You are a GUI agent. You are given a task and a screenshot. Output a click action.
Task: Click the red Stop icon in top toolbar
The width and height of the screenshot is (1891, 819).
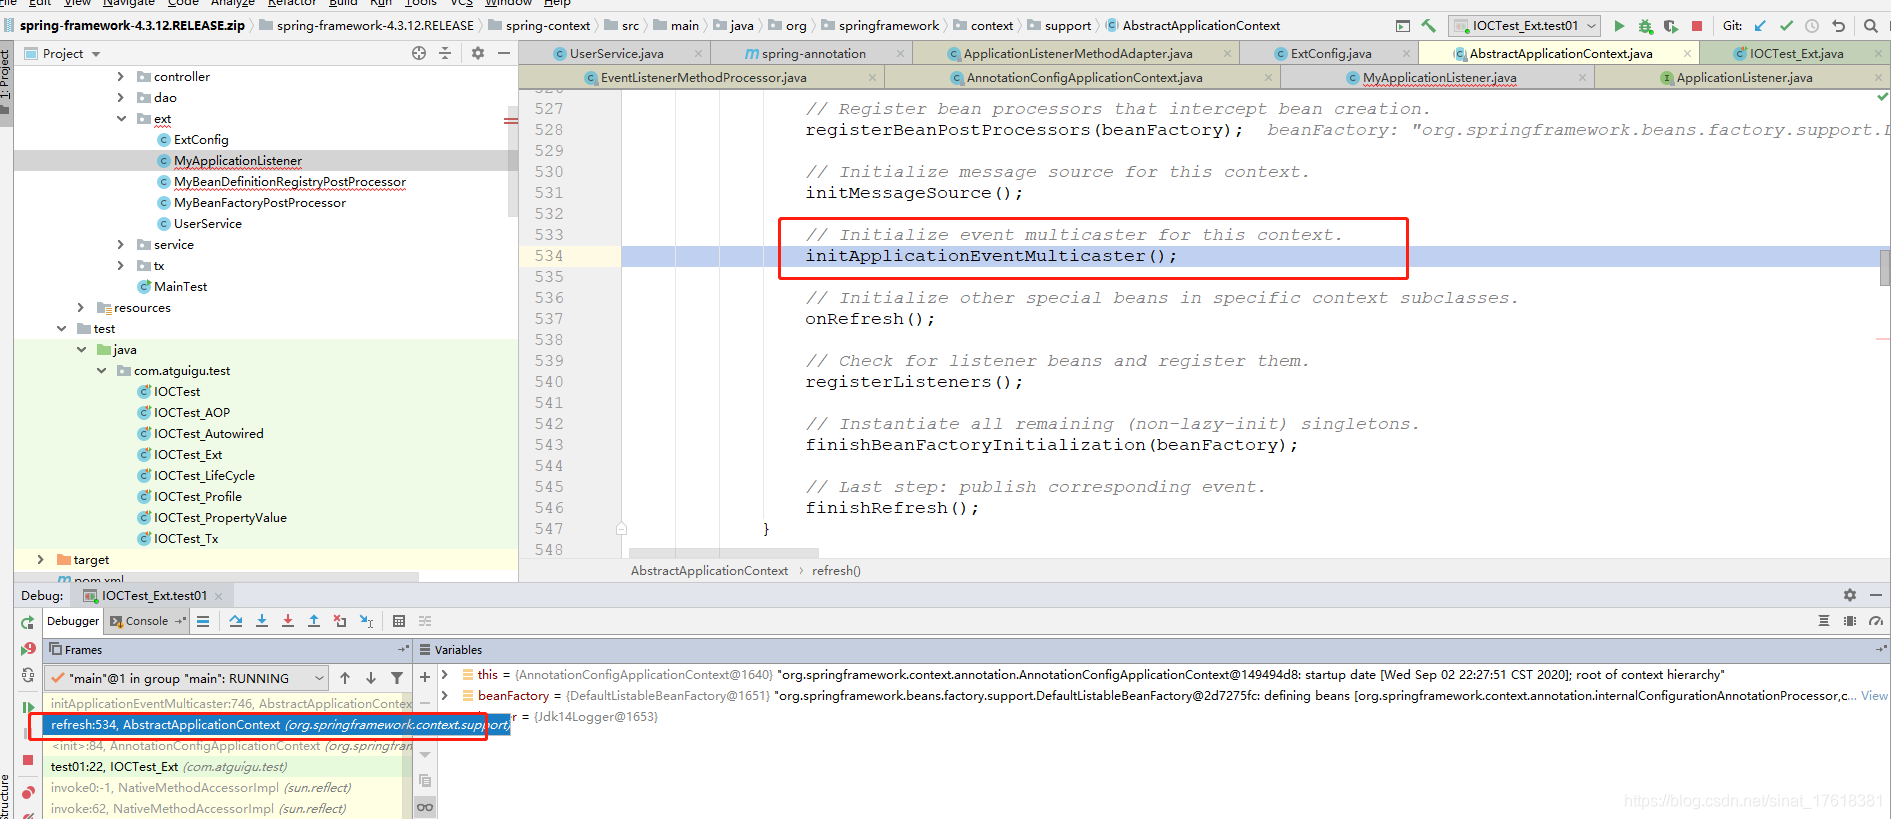click(1697, 26)
